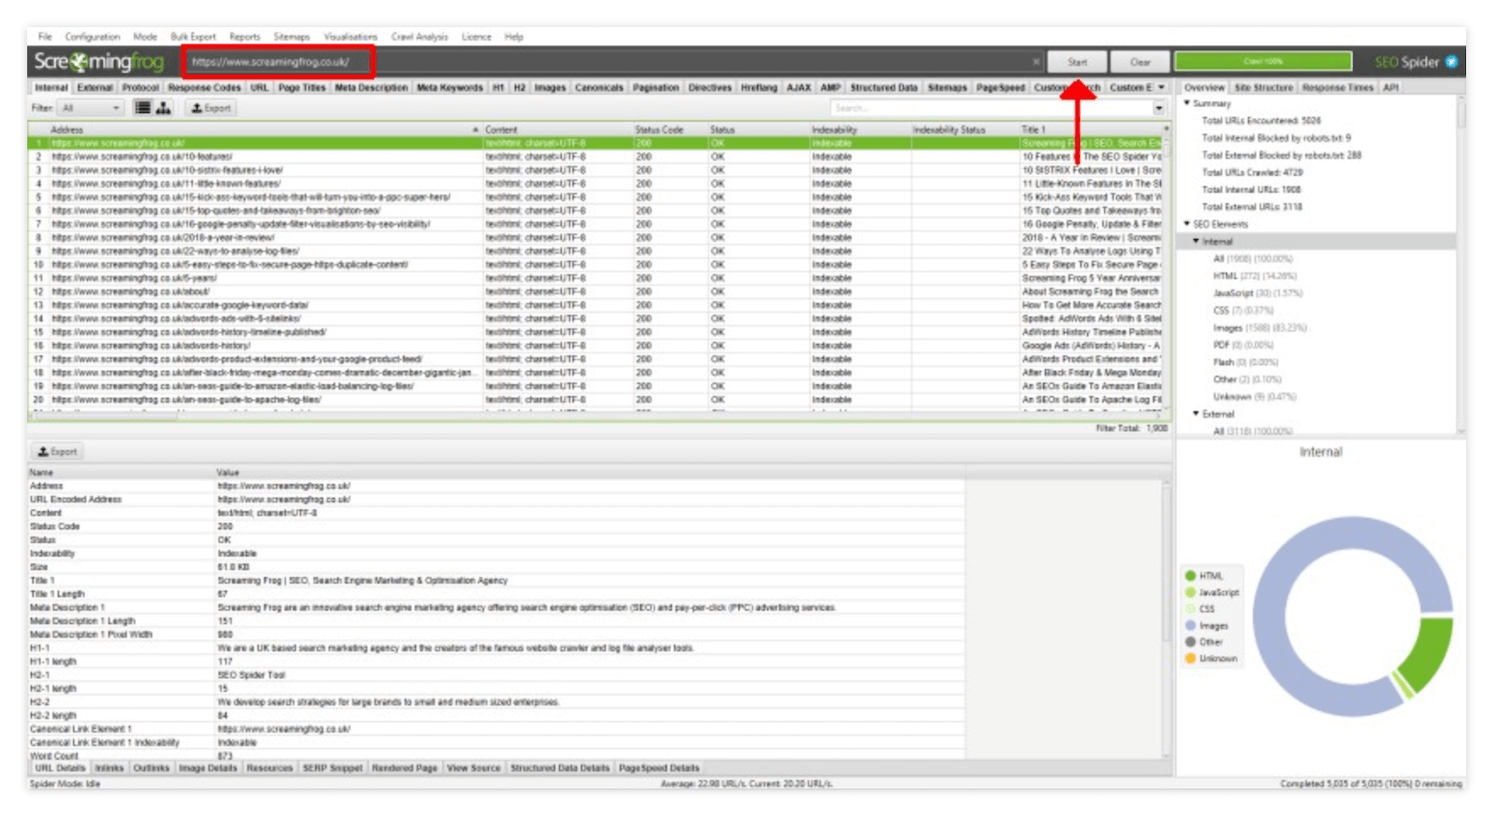Open the View Source bottom tab
Viewport: 1500px width, 824px height.
pyautogui.click(x=473, y=768)
